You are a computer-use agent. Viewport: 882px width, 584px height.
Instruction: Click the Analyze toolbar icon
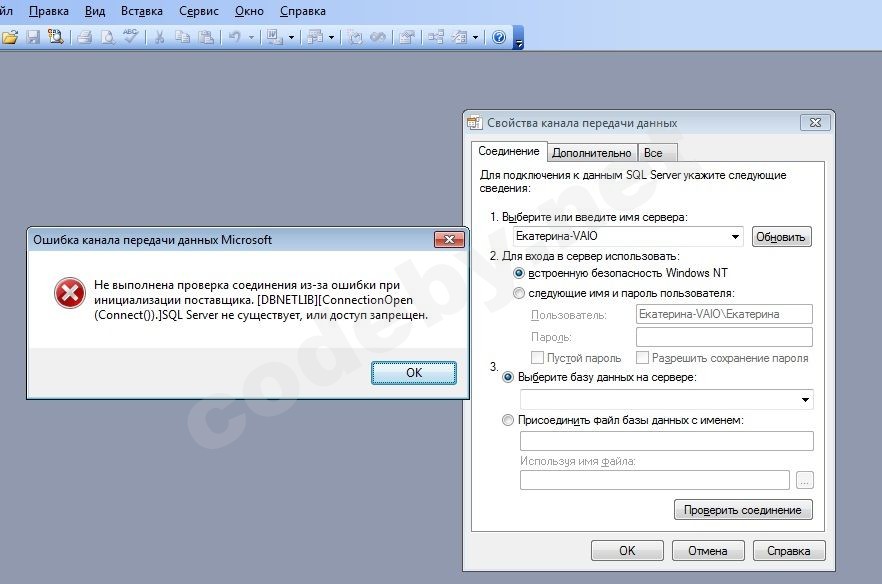click(315, 37)
